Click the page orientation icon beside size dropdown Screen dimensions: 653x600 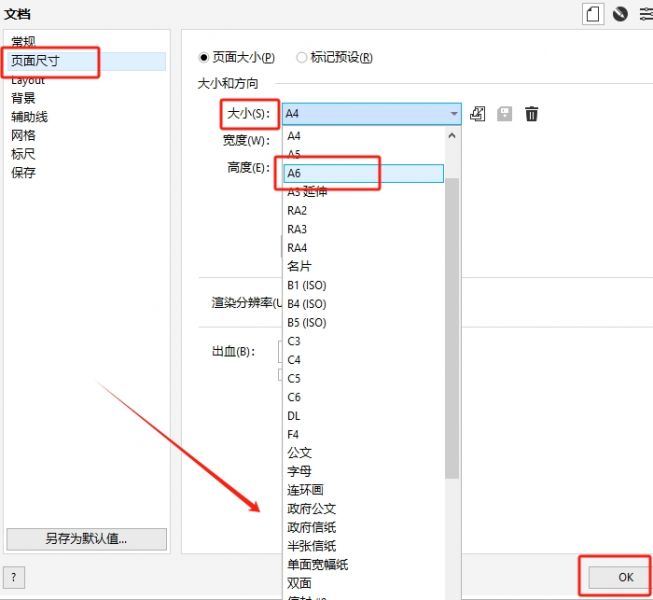coord(477,114)
